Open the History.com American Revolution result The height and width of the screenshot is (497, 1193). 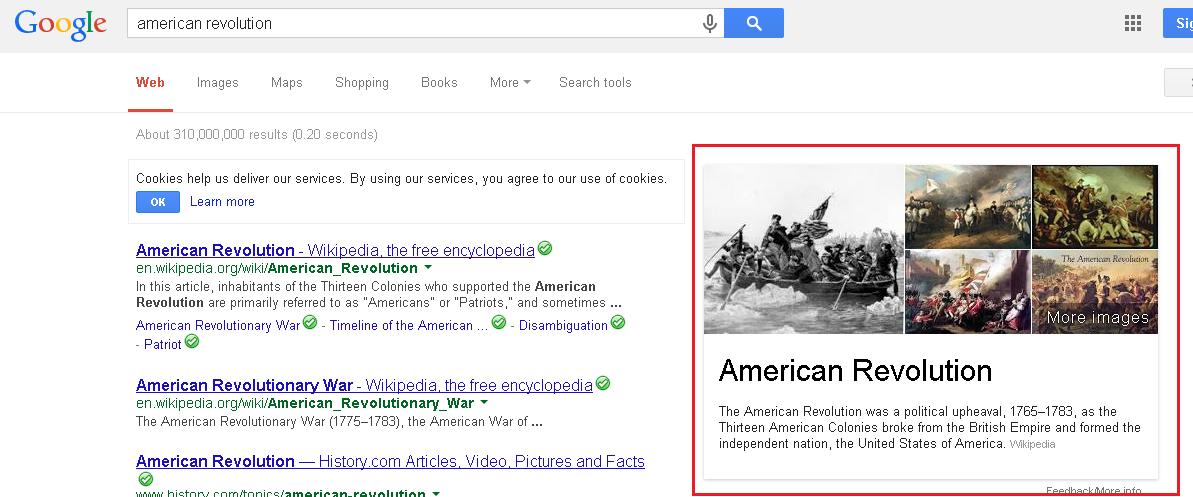[390, 462]
